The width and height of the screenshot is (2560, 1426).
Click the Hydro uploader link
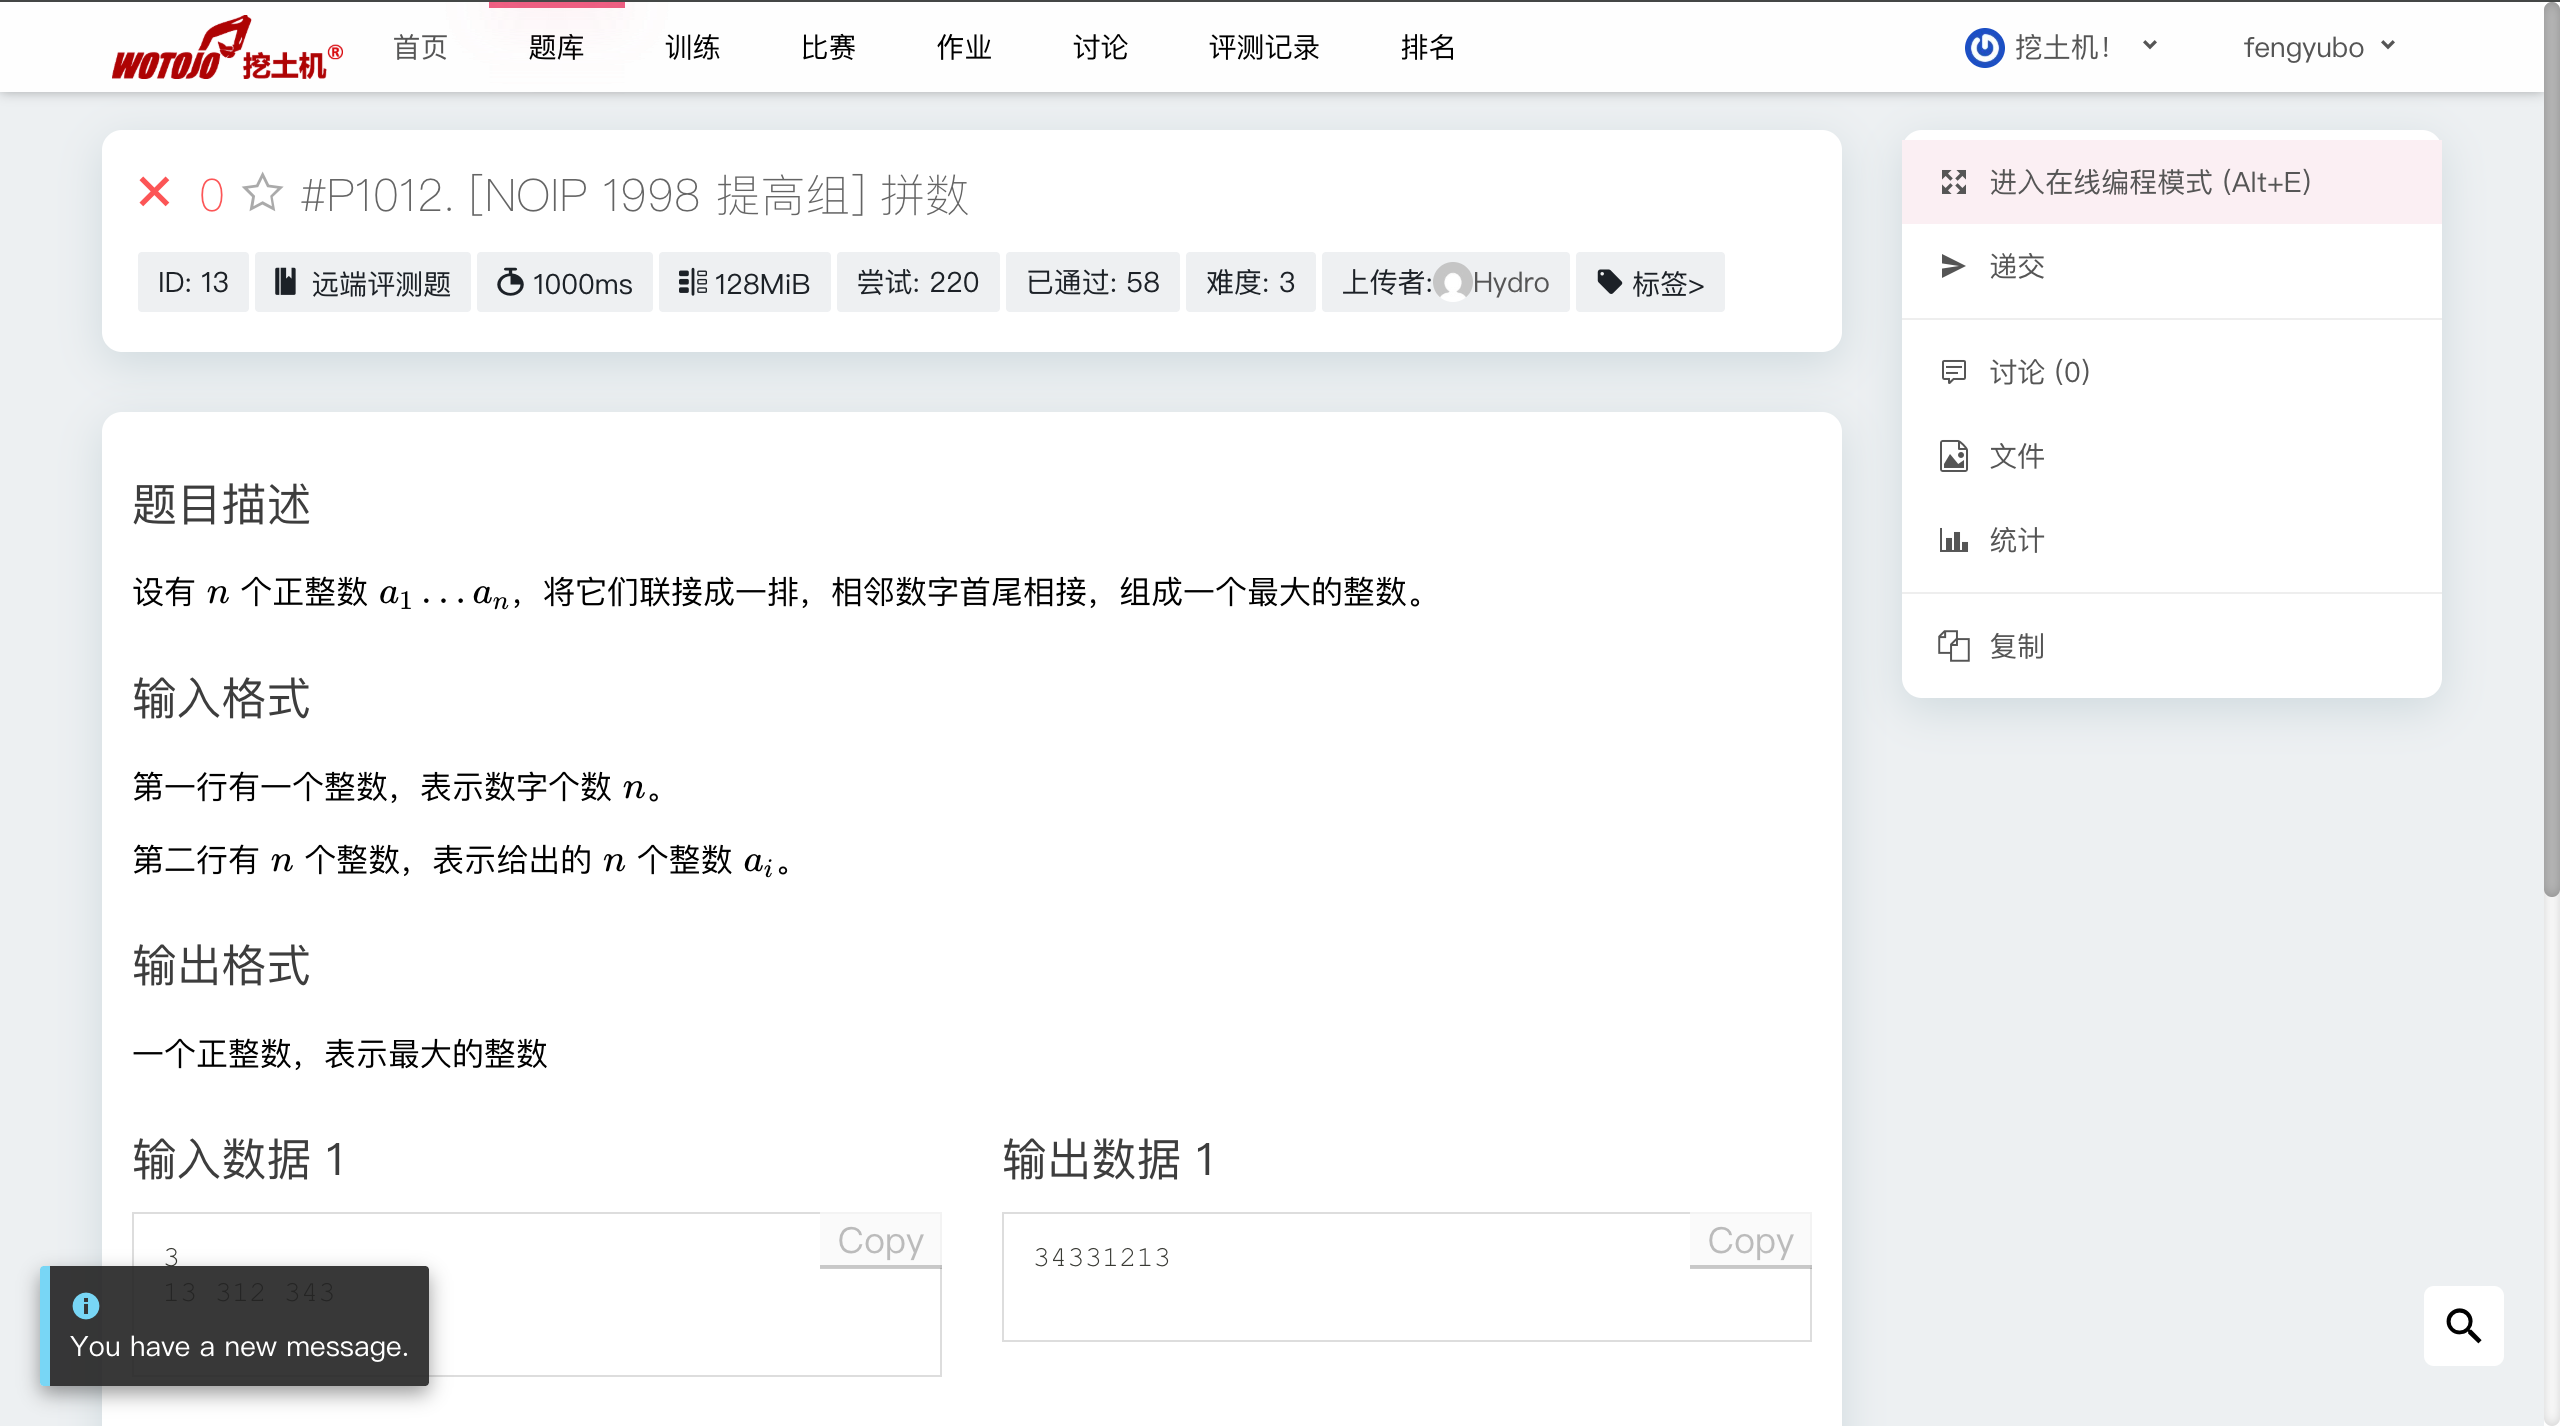tap(1510, 283)
